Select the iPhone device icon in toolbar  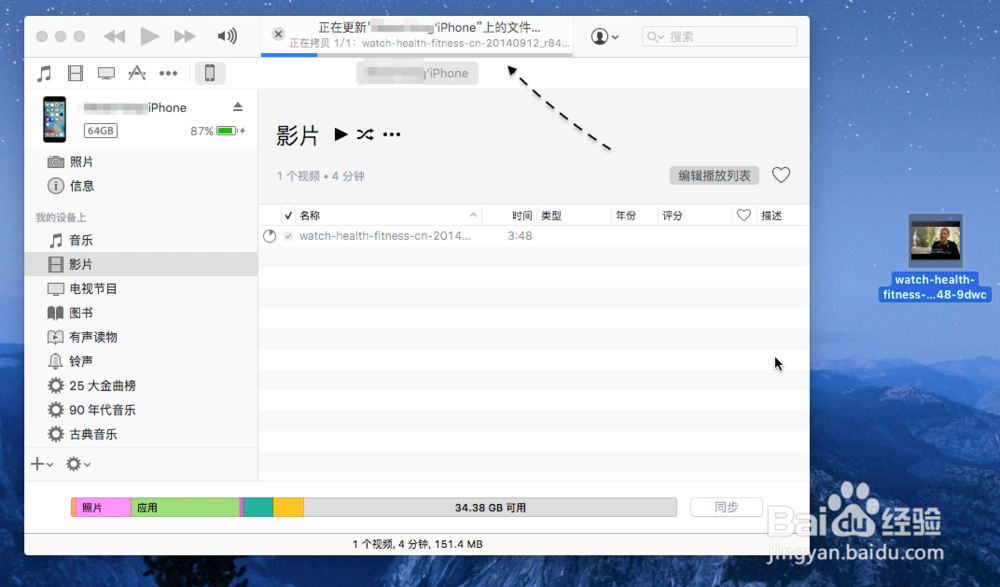210,72
